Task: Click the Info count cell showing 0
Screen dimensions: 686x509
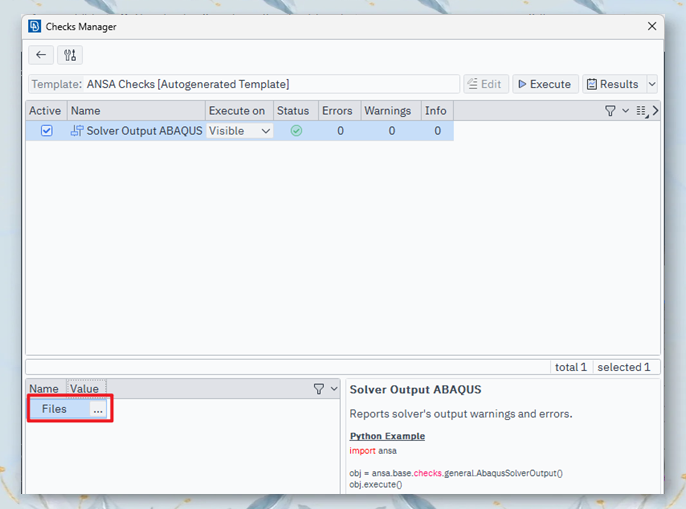Action: (438, 131)
